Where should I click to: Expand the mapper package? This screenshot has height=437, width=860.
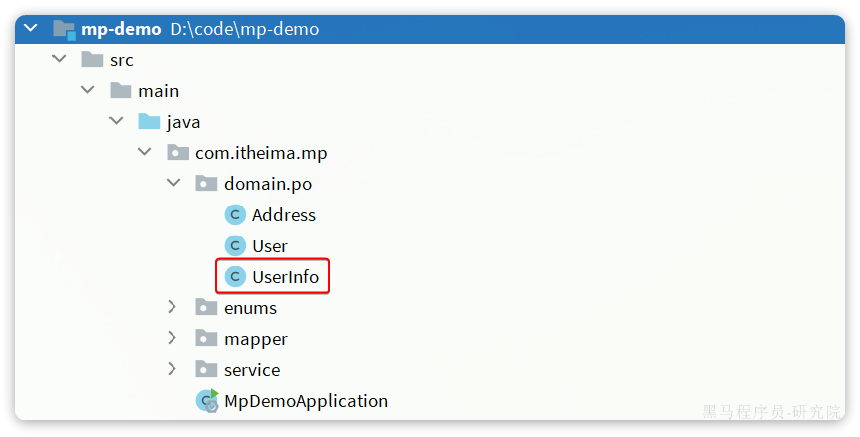pyautogui.click(x=173, y=339)
